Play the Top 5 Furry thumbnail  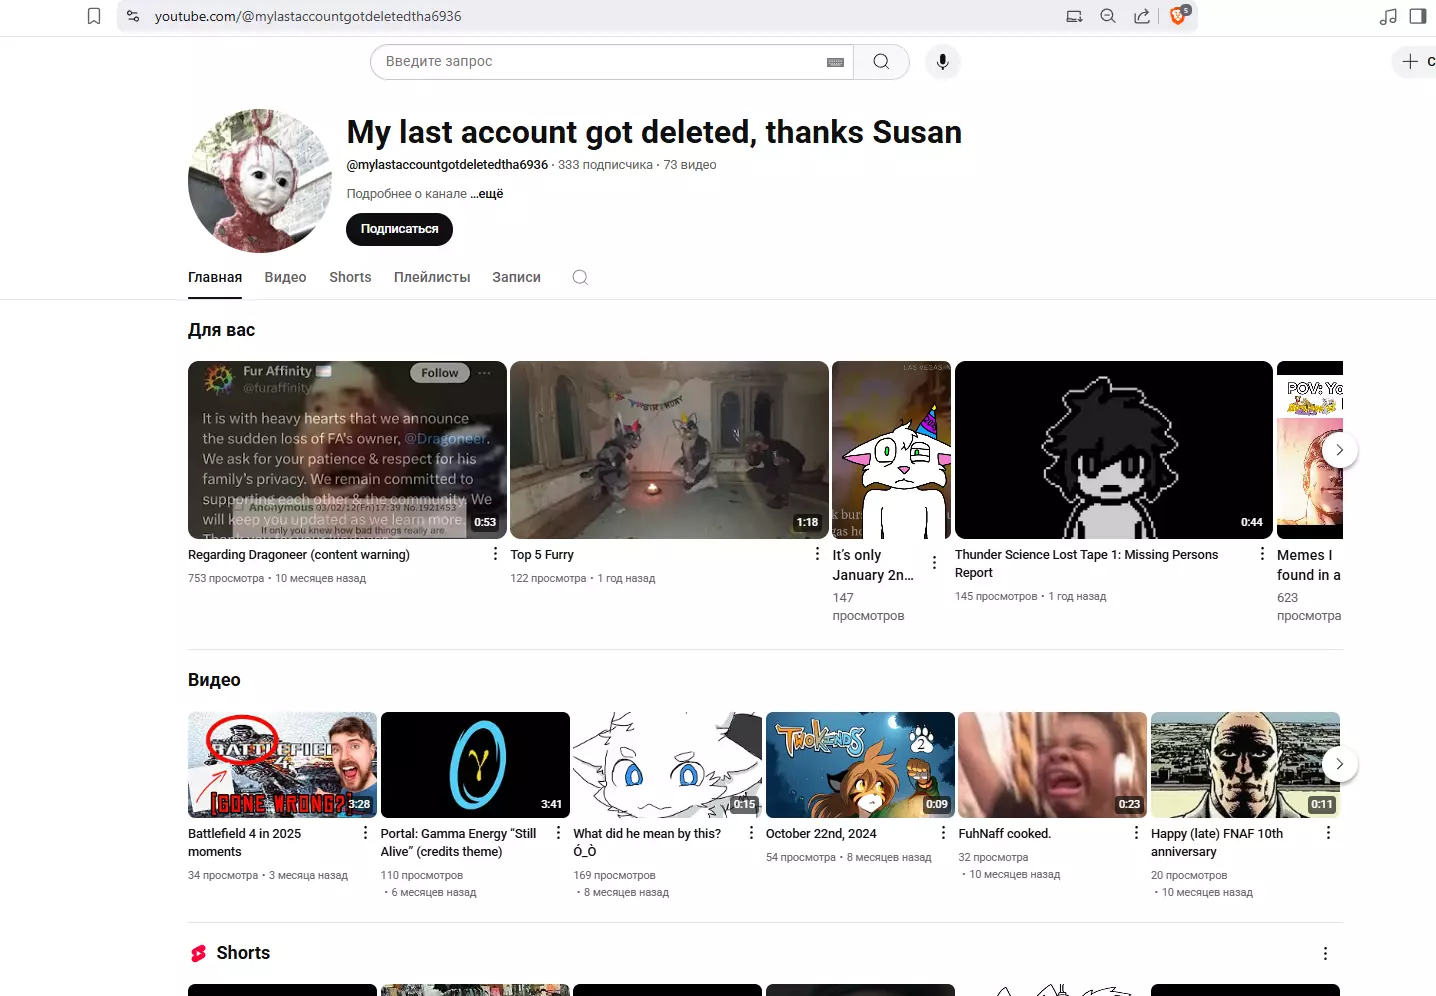[x=669, y=450]
